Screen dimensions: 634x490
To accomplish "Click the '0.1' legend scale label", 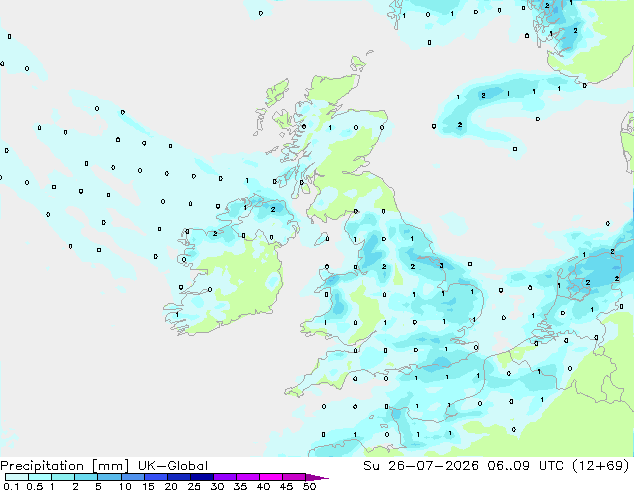I will pos(11,486).
